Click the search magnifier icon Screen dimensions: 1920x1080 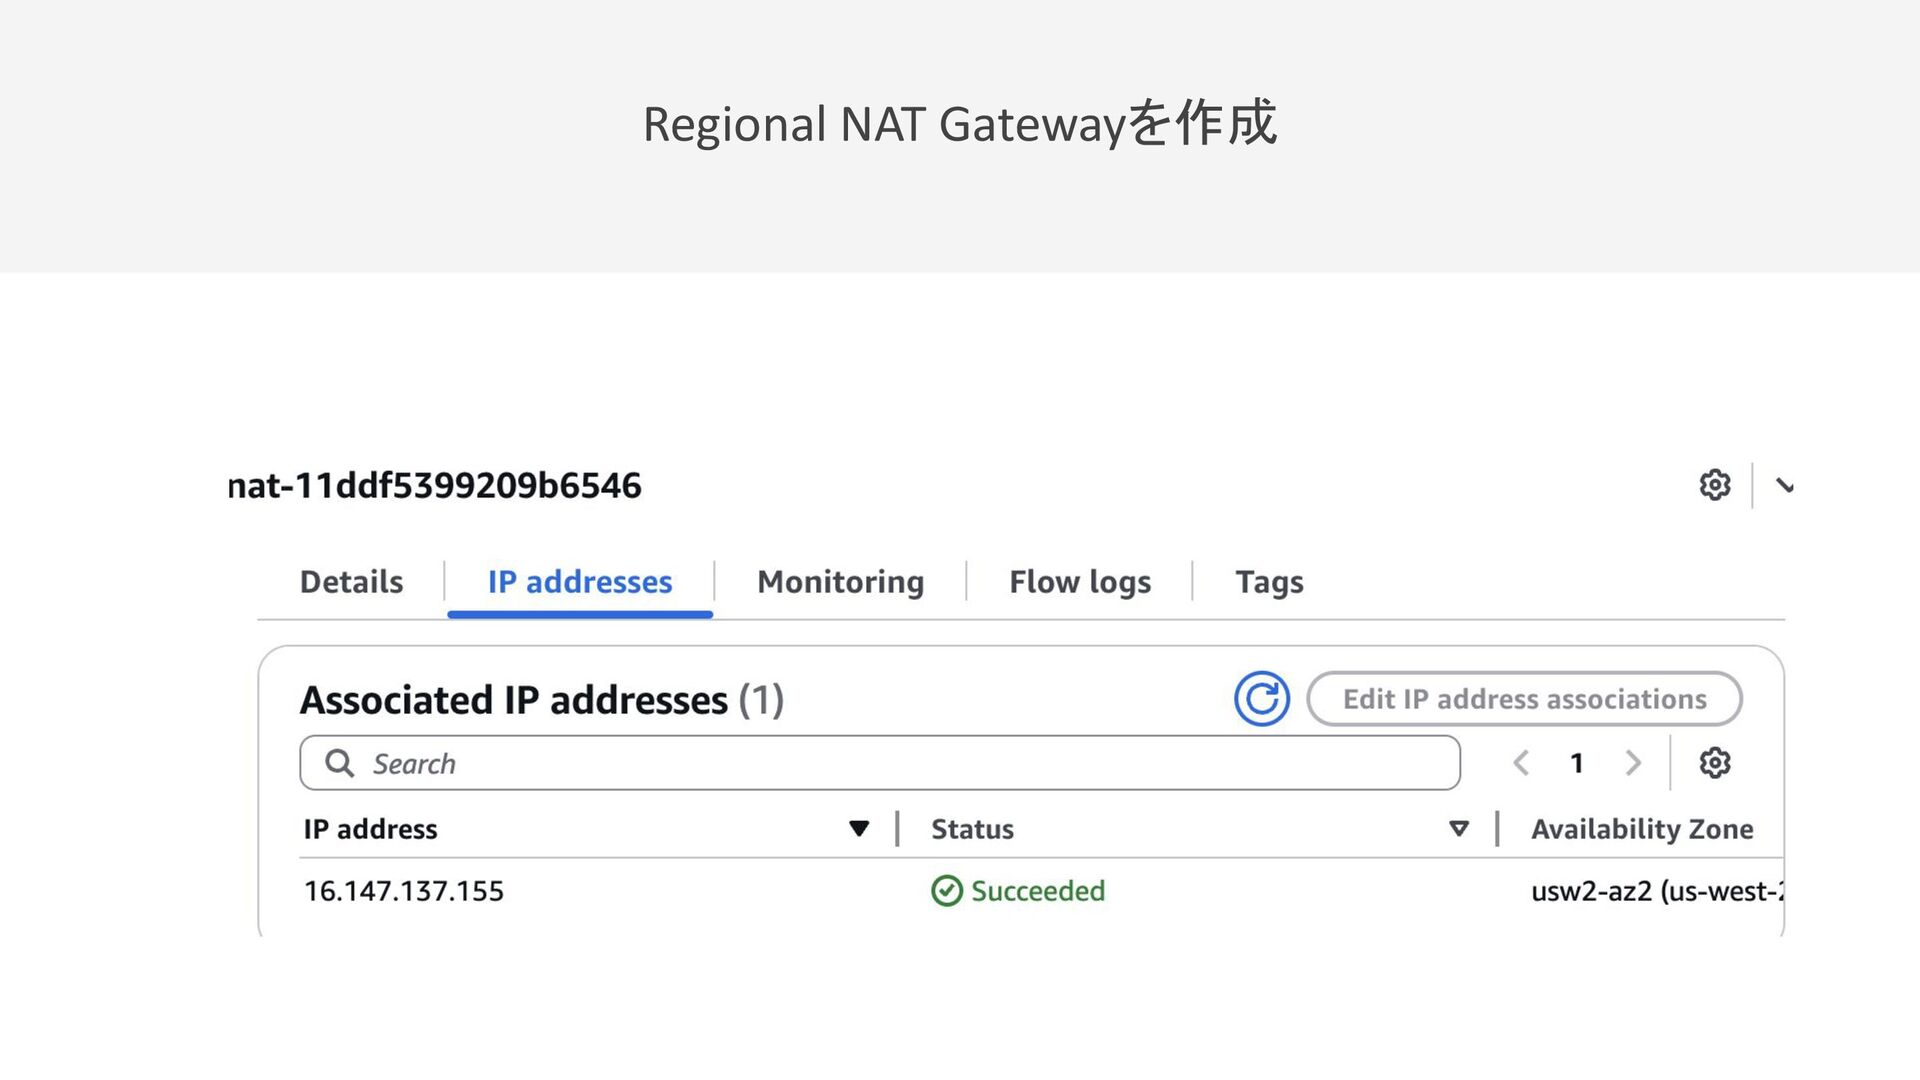click(x=340, y=763)
